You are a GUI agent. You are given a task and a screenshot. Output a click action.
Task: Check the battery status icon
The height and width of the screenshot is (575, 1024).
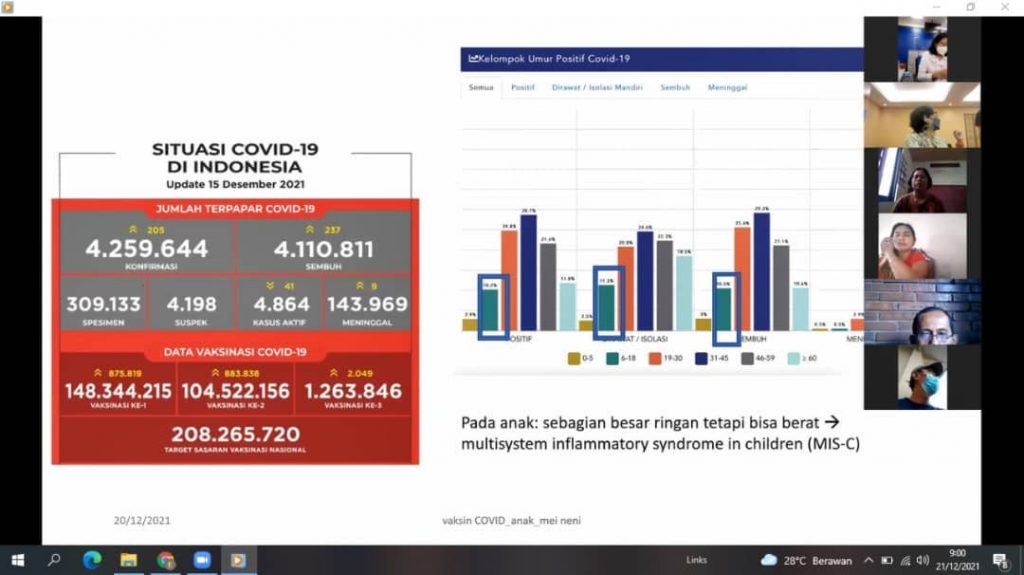click(x=887, y=560)
